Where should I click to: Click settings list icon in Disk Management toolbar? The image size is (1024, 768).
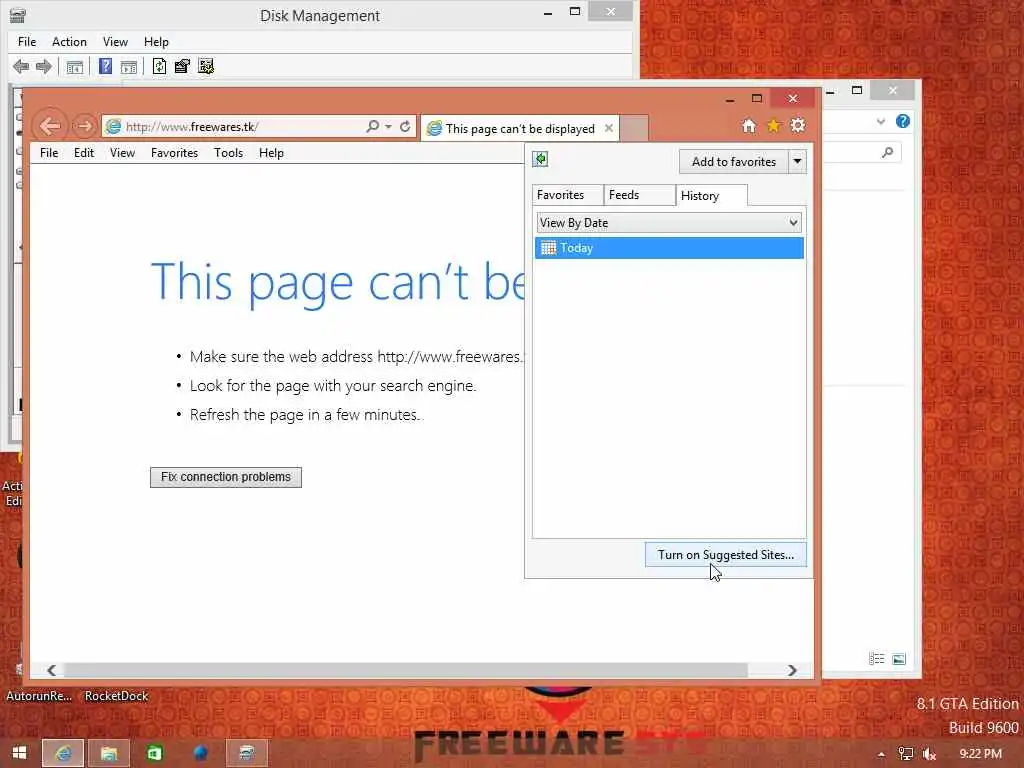pyautogui.click(x=206, y=66)
